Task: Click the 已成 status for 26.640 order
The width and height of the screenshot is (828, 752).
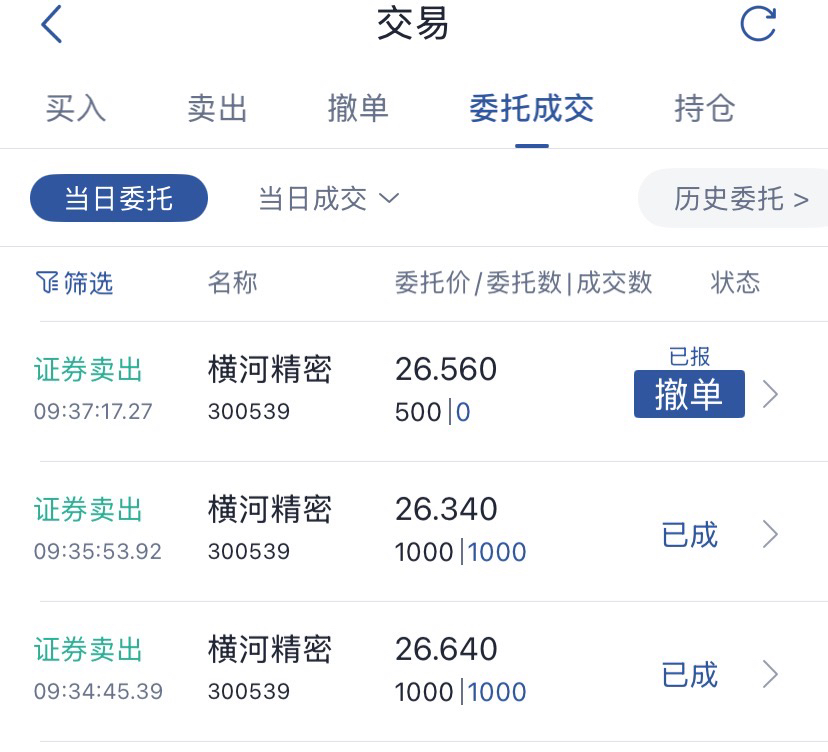Action: point(690,674)
